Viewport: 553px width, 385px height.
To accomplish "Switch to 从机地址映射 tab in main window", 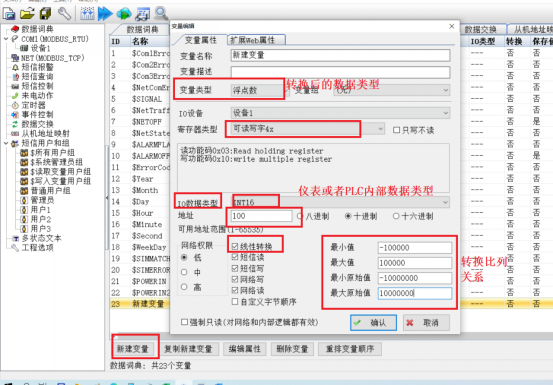I will coord(531,30).
